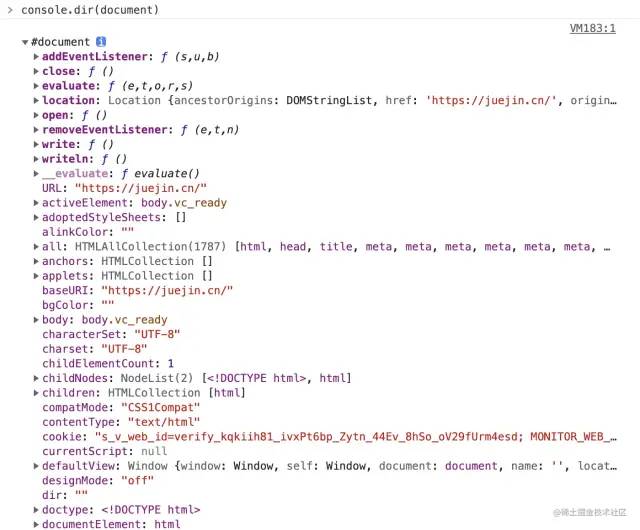This screenshot has width=640, height=530.
Task: Expand the write function entry
Action: tap(36, 144)
